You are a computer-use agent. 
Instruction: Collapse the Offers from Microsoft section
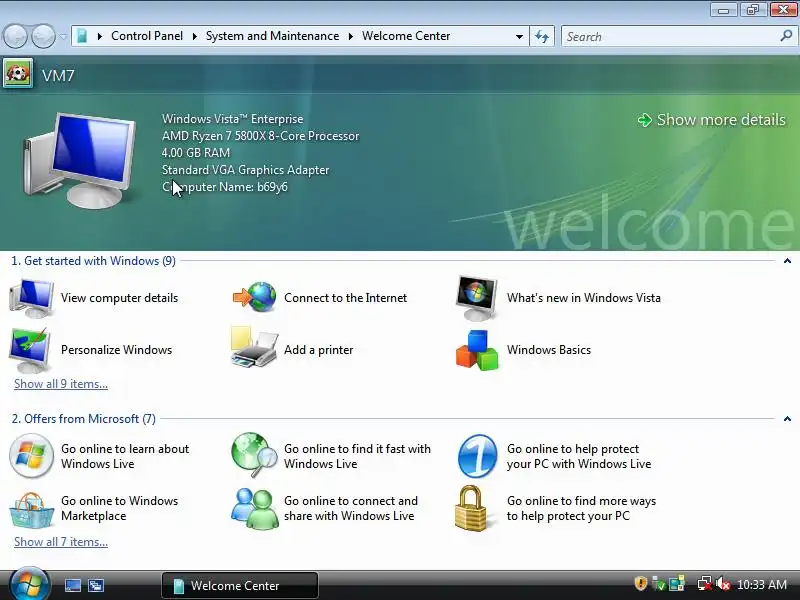pyautogui.click(x=787, y=419)
